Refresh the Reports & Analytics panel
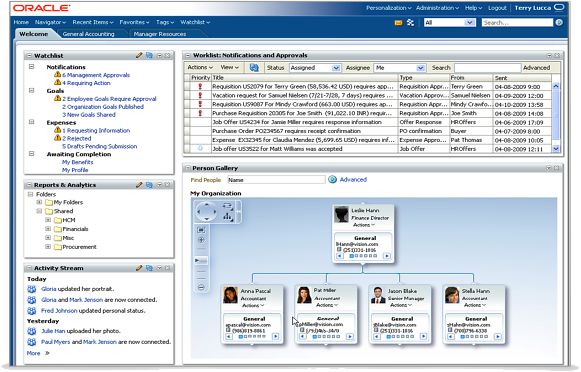581x372 pixels. (149, 185)
